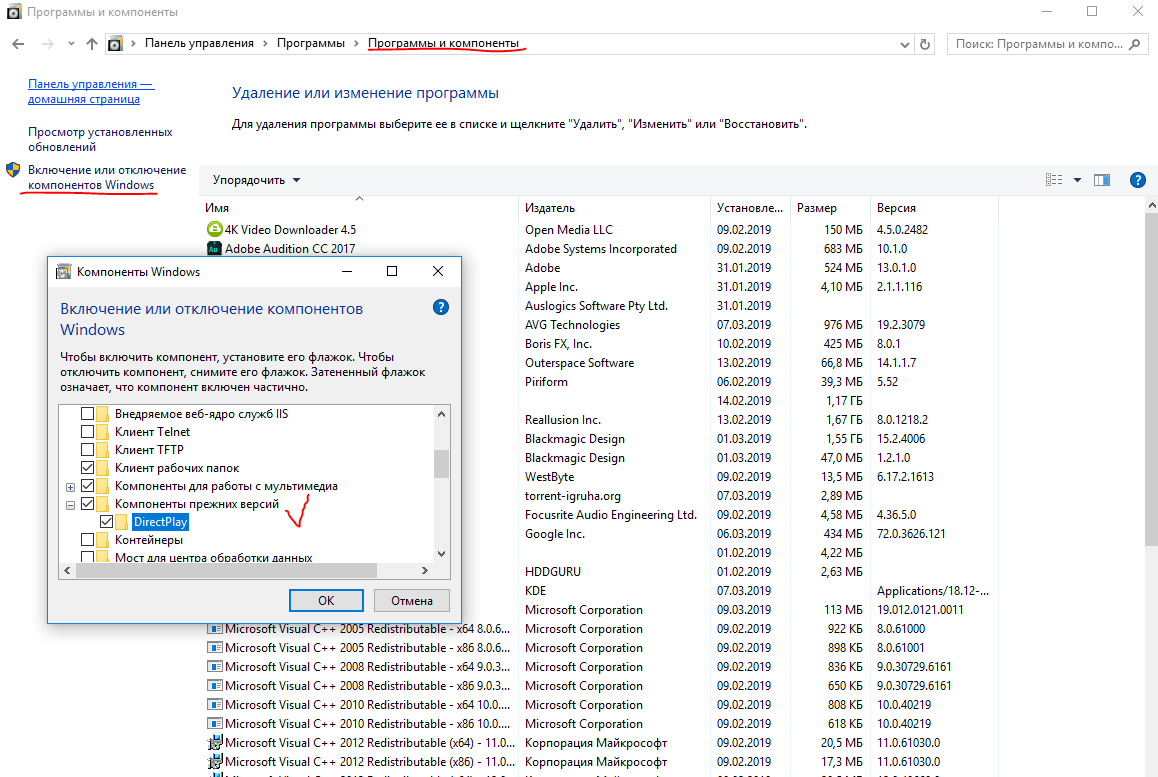The height and width of the screenshot is (777, 1158).
Task: Toggle 'Компоненты для работы с мультимедиа' checkbox
Action: 87,485
